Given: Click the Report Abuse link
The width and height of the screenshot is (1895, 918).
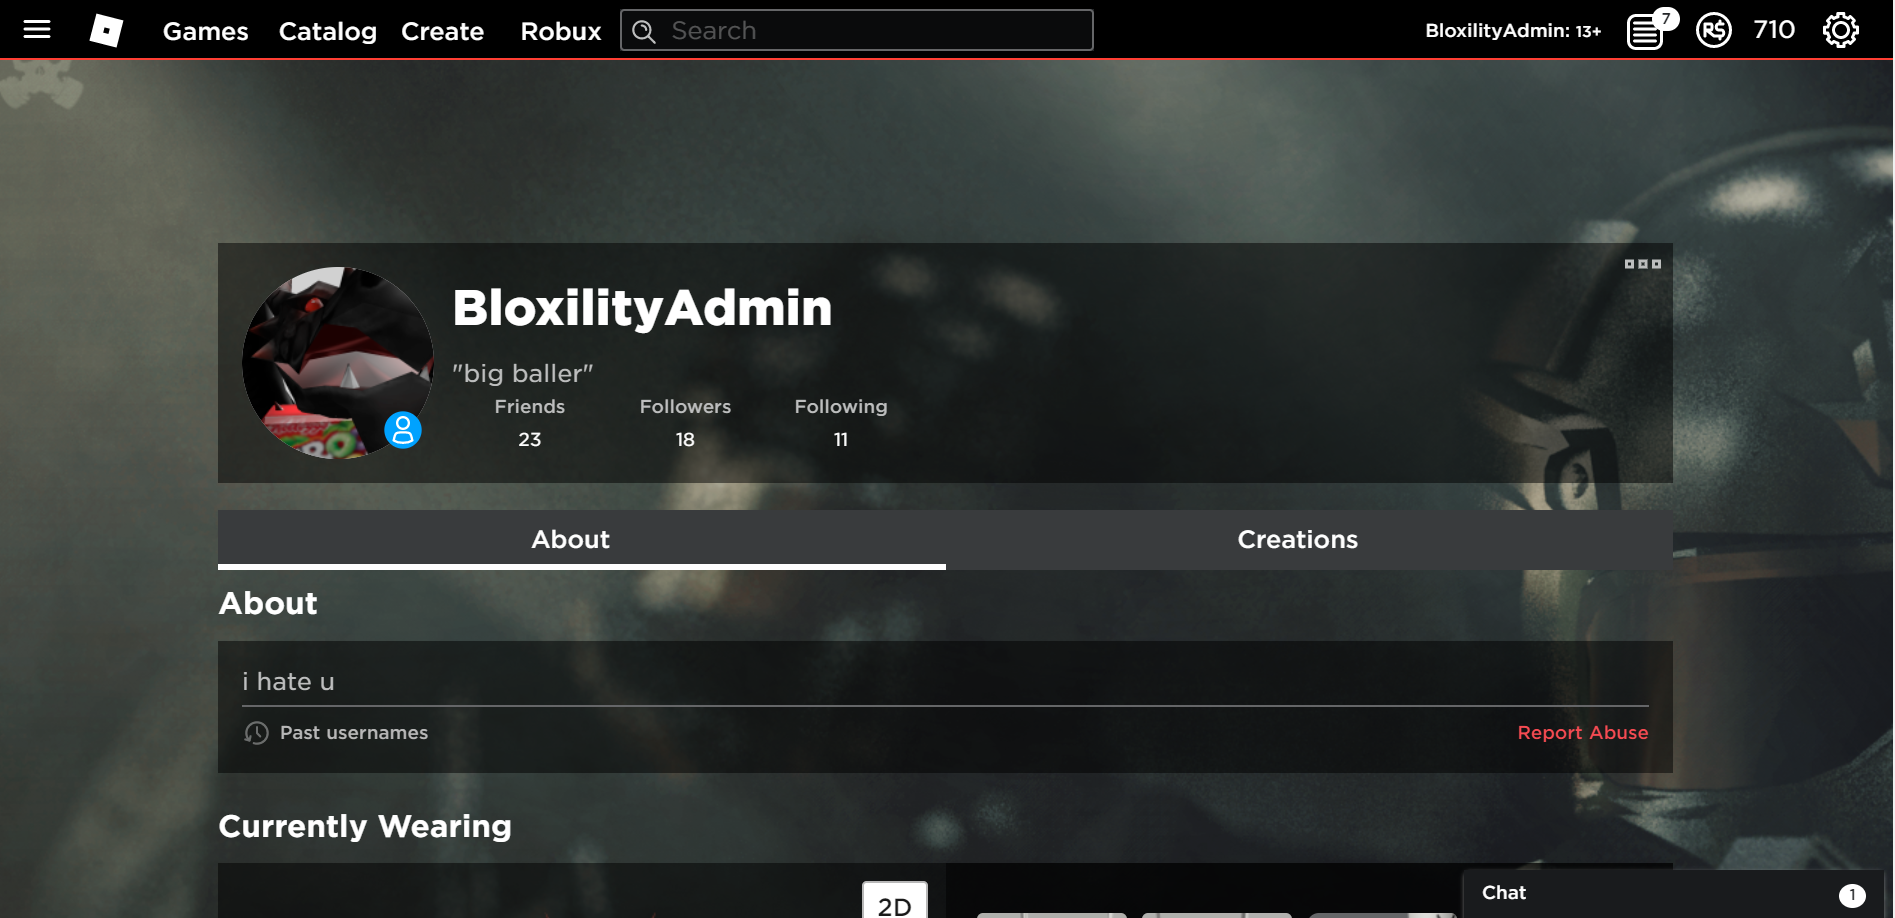Looking at the screenshot, I should click(1582, 733).
